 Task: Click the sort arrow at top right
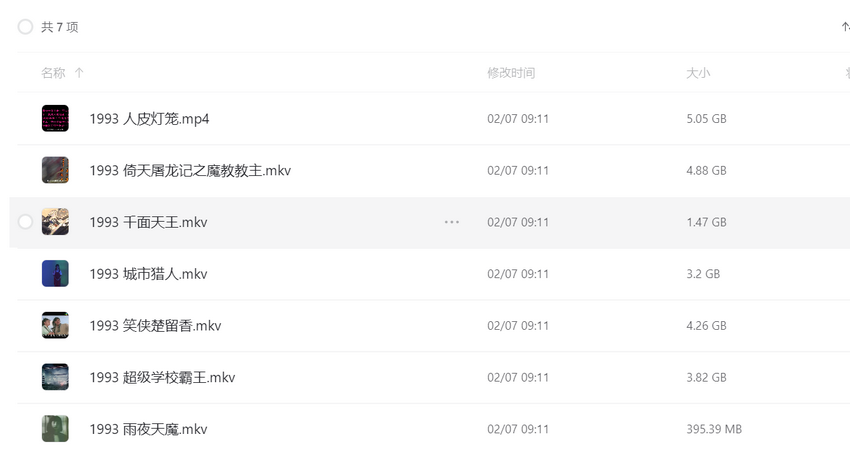pos(845,27)
